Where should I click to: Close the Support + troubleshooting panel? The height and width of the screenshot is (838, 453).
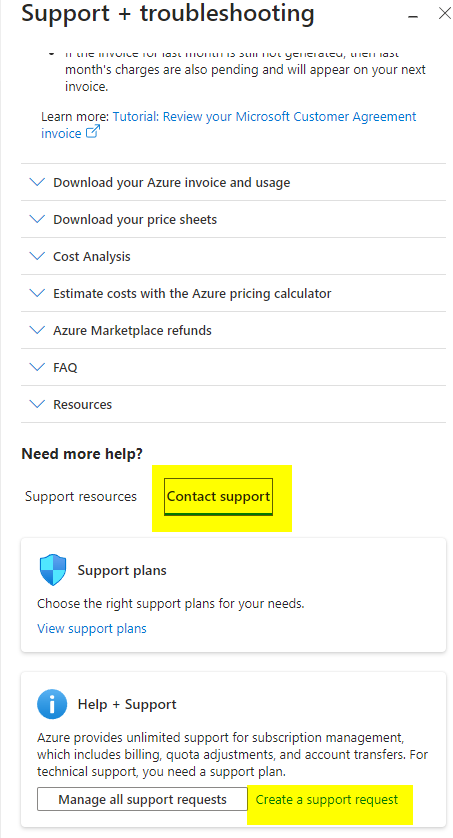(444, 13)
